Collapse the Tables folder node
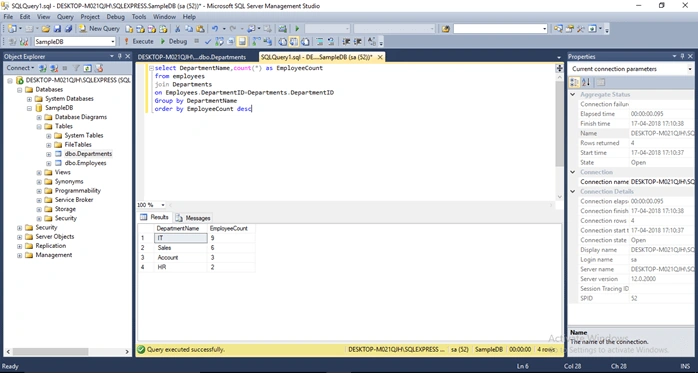 [39, 126]
